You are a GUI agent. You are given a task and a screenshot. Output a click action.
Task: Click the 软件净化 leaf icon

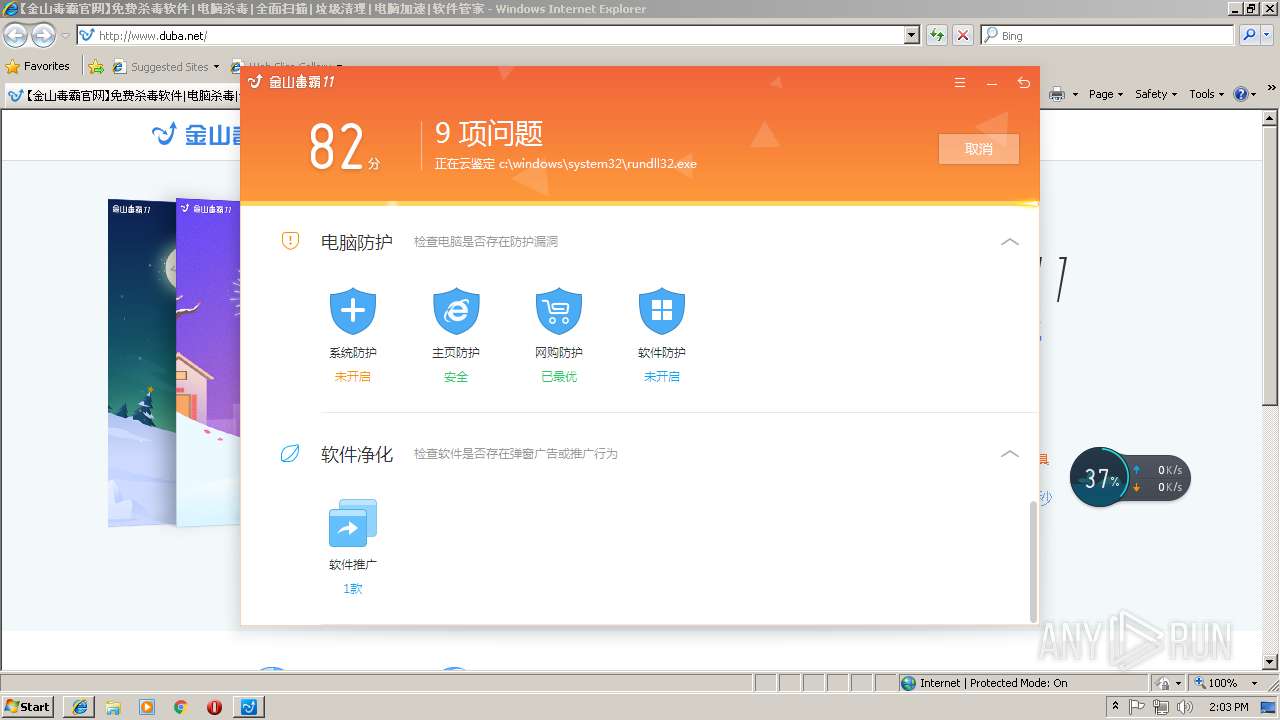pos(290,454)
